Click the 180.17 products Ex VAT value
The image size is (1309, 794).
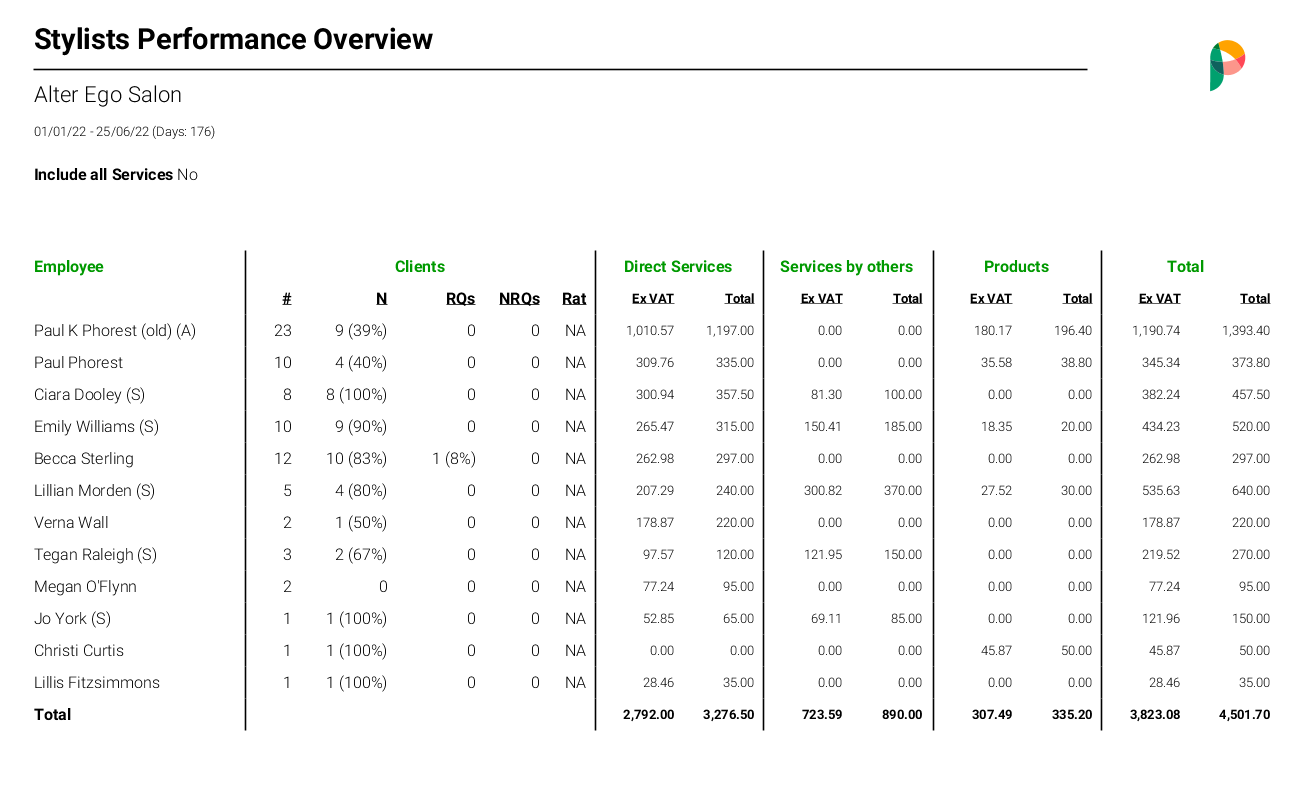click(x=993, y=331)
